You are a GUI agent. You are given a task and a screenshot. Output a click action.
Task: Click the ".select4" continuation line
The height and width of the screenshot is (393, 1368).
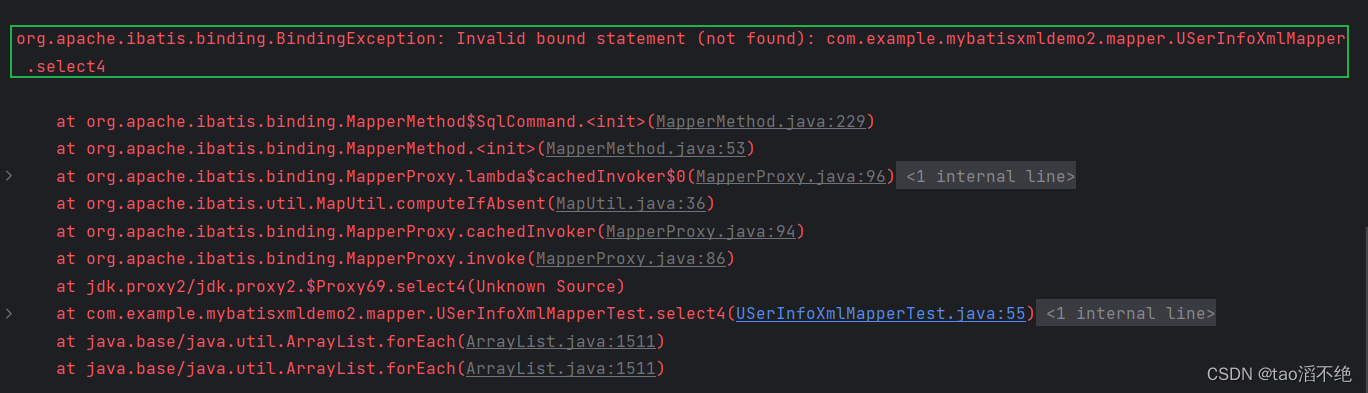66,67
